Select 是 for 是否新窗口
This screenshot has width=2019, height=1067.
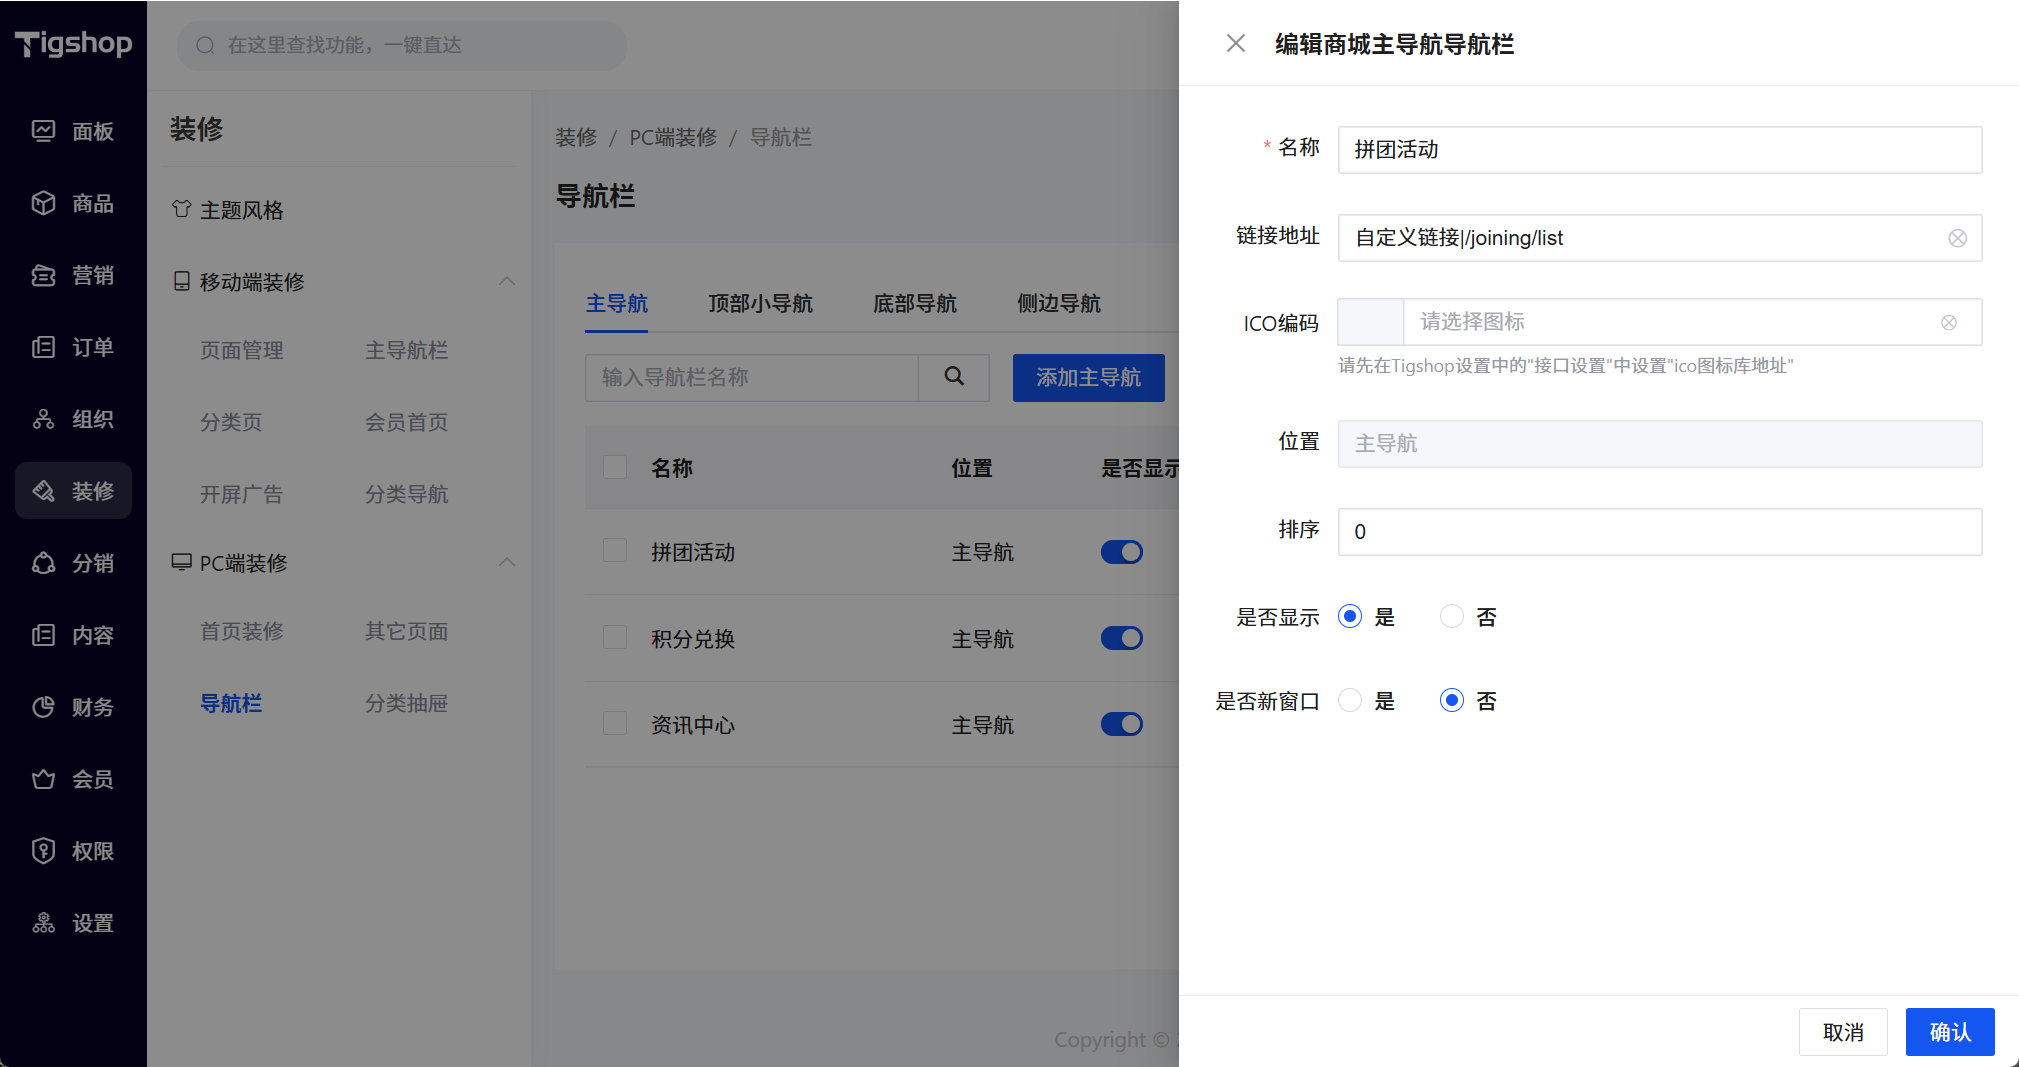tap(1350, 701)
